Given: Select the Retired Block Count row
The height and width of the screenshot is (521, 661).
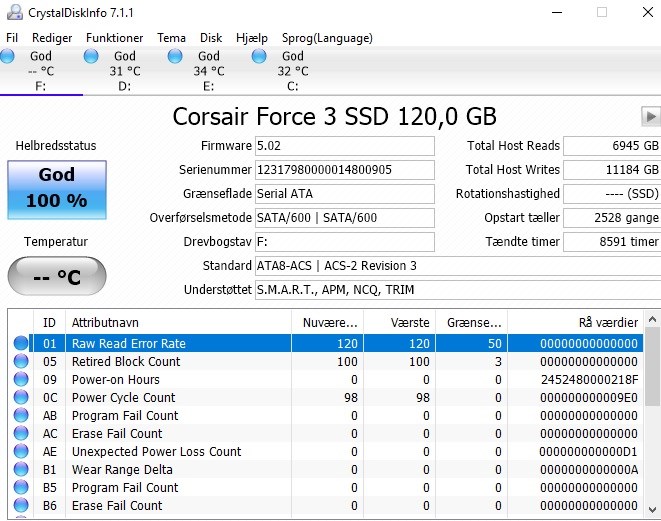Looking at the screenshot, I should coord(325,361).
